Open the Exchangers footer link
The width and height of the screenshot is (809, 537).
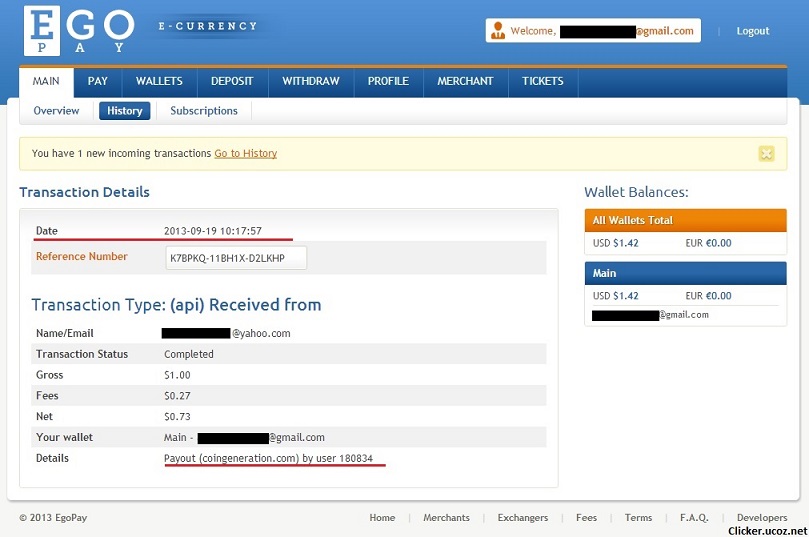click(x=523, y=517)
